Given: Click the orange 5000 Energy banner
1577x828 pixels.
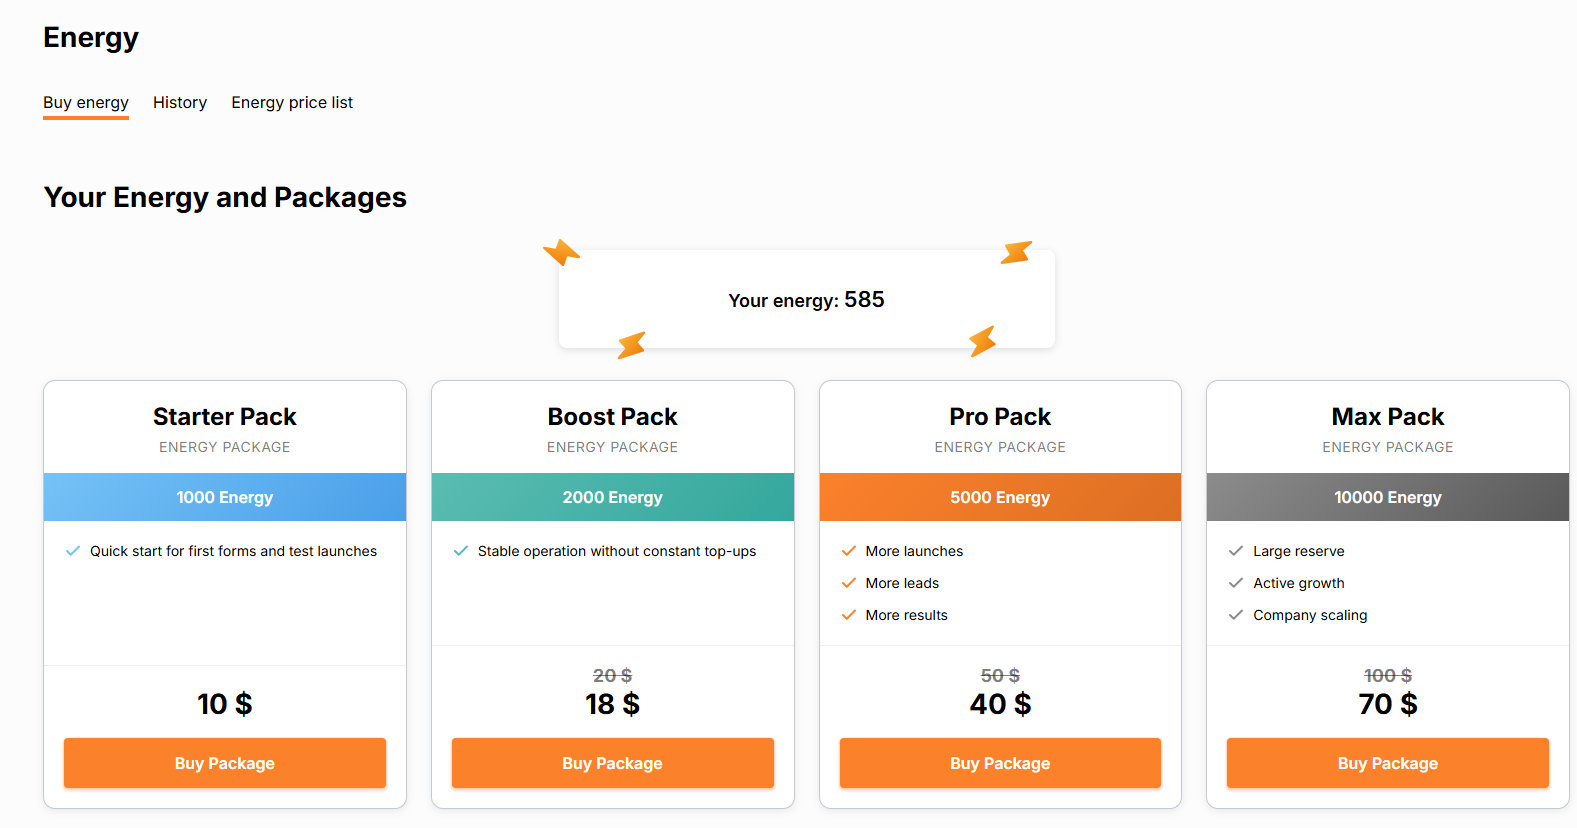Looking at the screenshot, I should [x=1000, y=497].
